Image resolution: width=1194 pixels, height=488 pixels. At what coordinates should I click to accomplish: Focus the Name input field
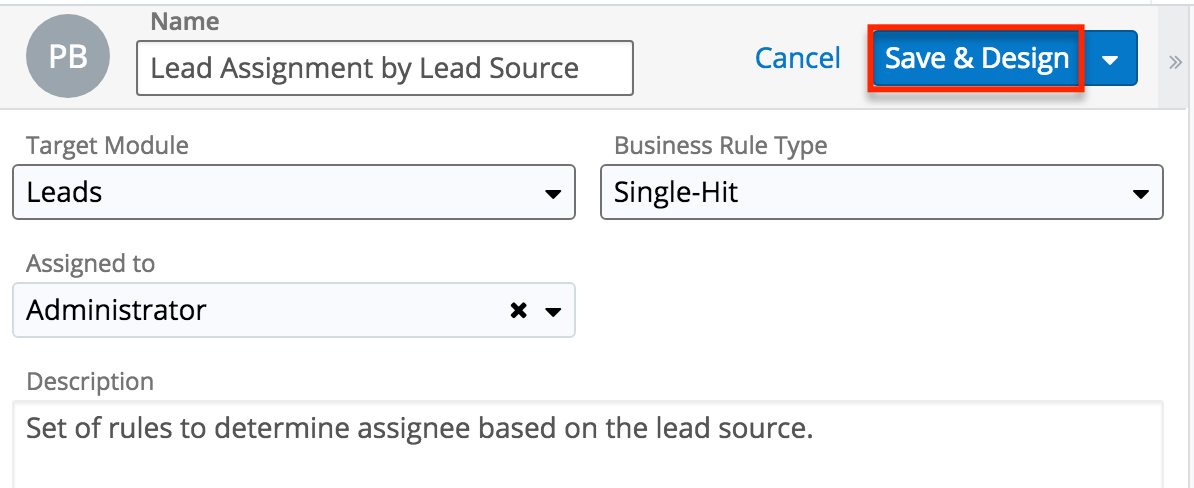(x=384, y=68)
